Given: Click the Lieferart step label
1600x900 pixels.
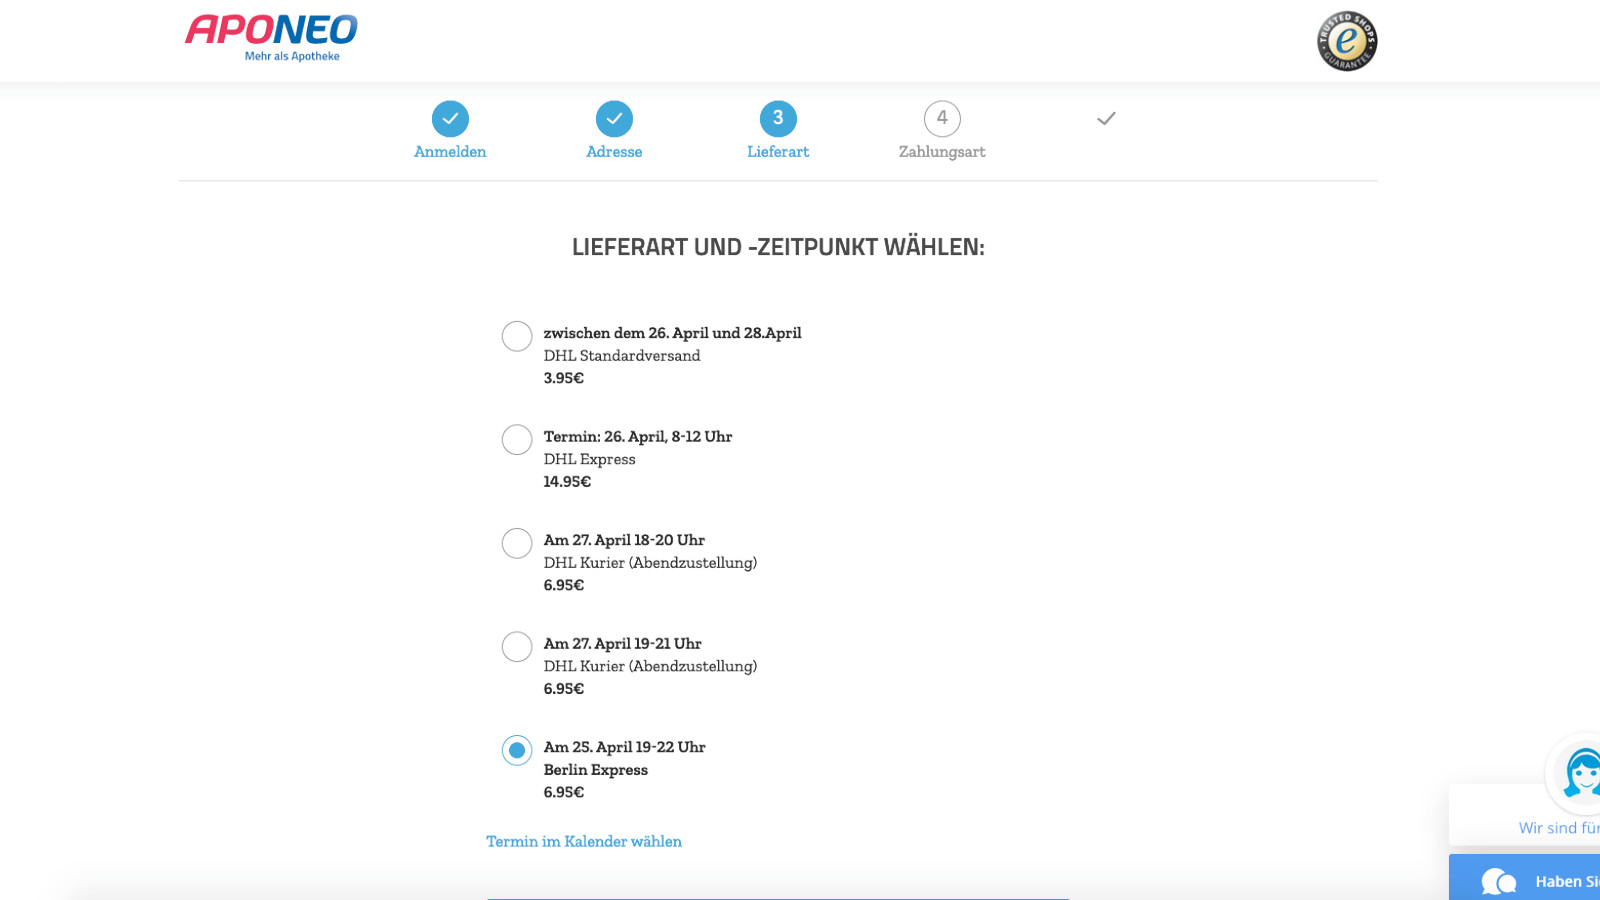Looking at the screenshot, I should click(x=778, y=152).
